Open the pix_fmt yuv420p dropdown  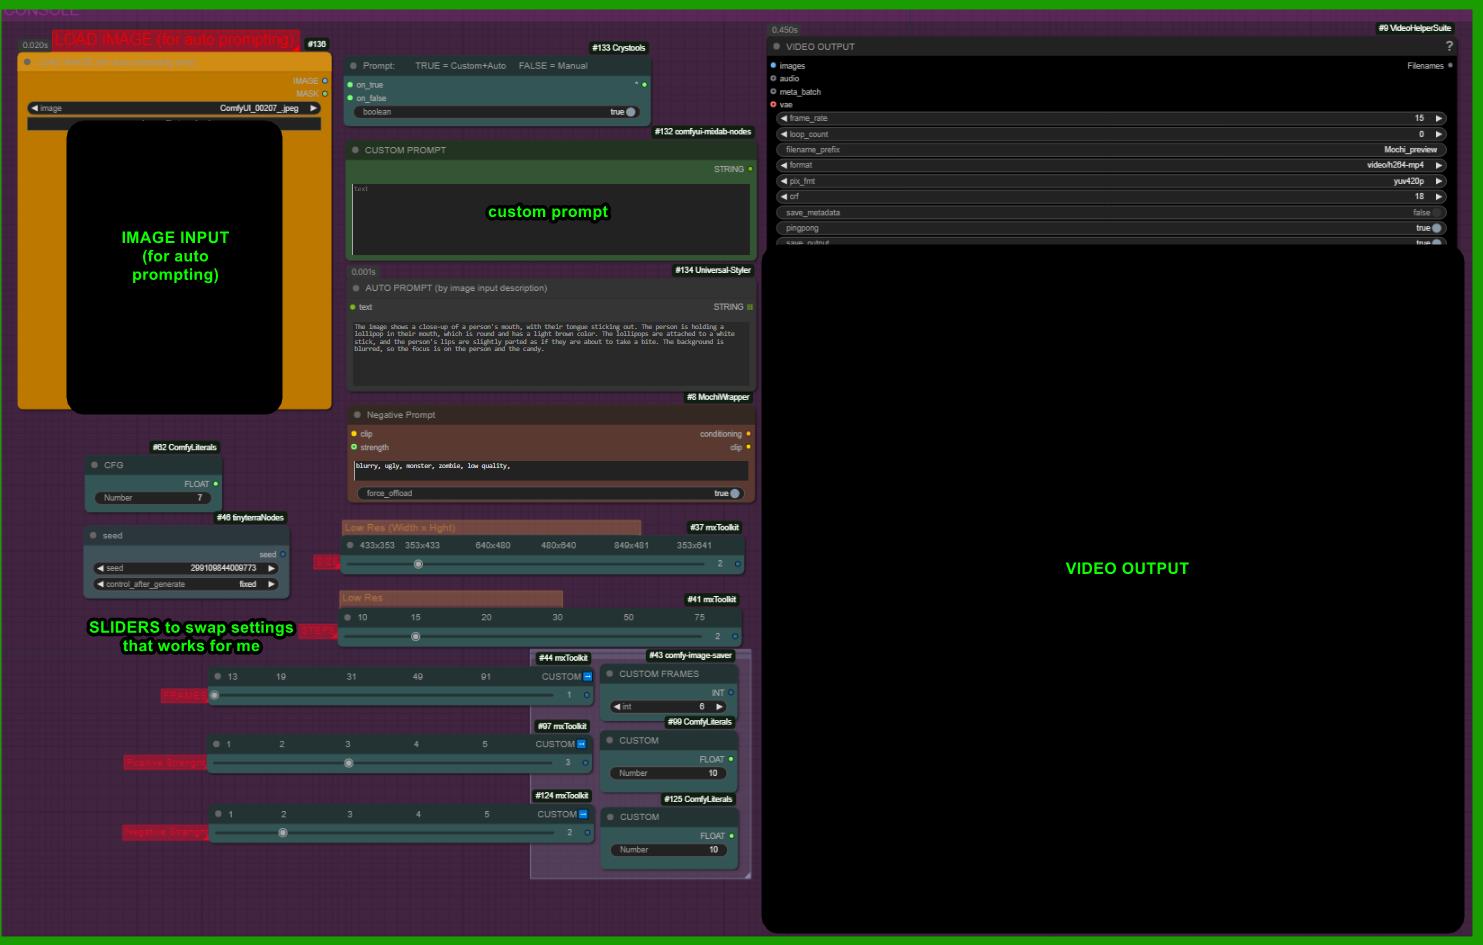tap(1110, 182)
